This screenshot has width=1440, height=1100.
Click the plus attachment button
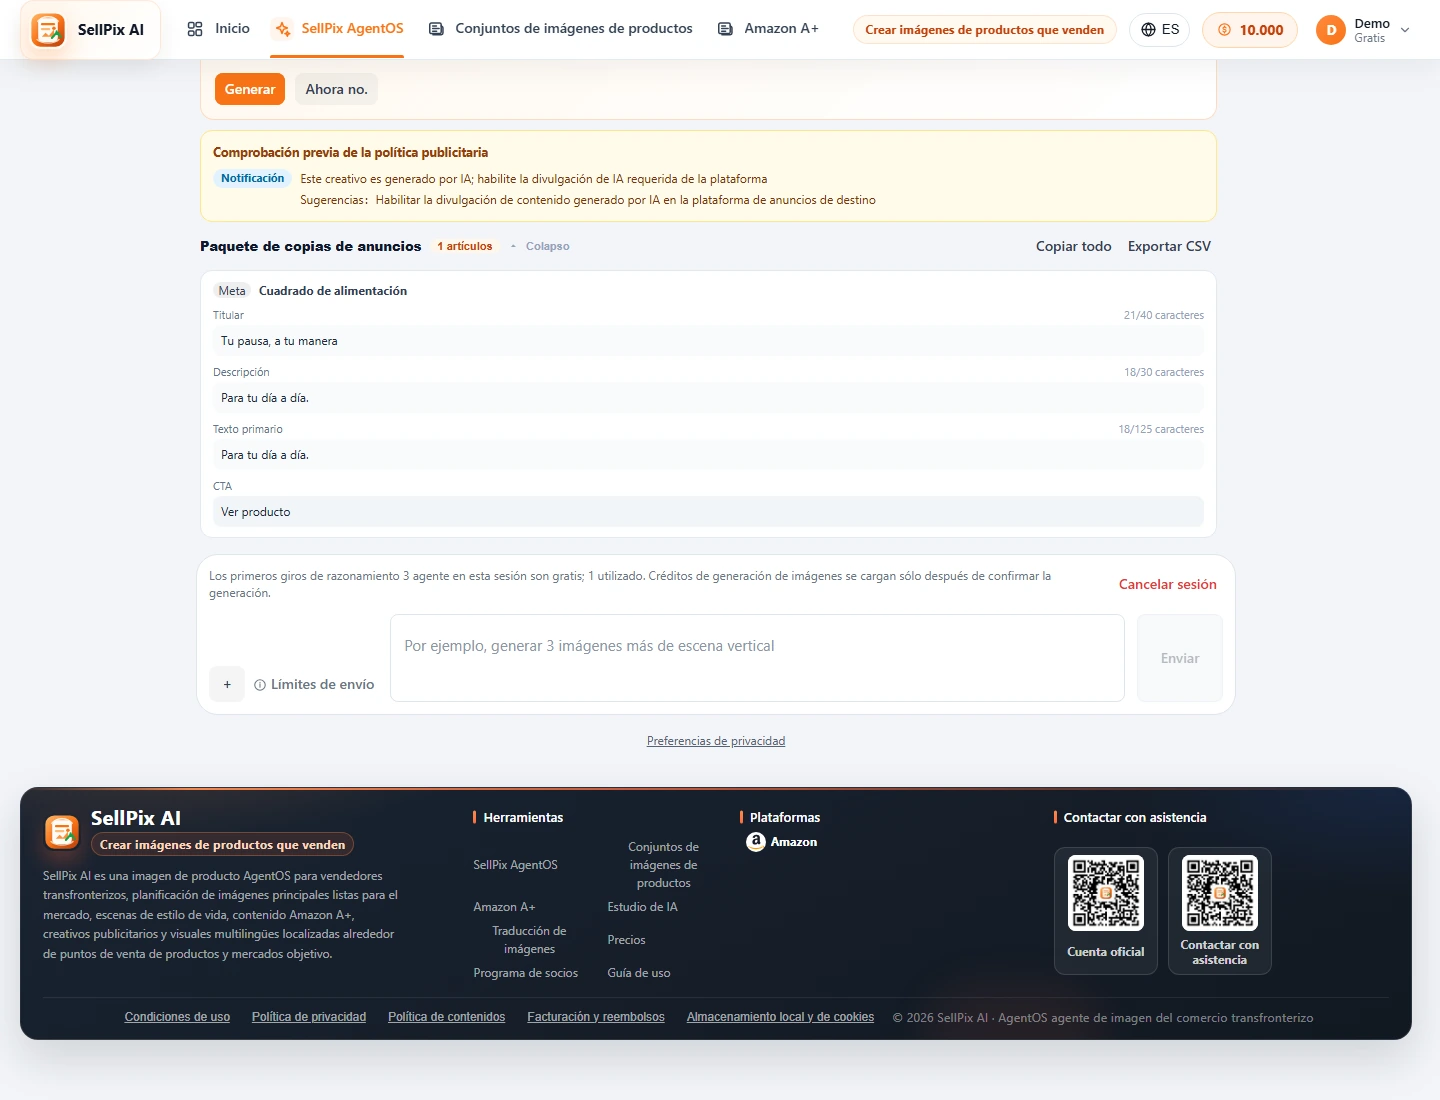click(227, 684)
